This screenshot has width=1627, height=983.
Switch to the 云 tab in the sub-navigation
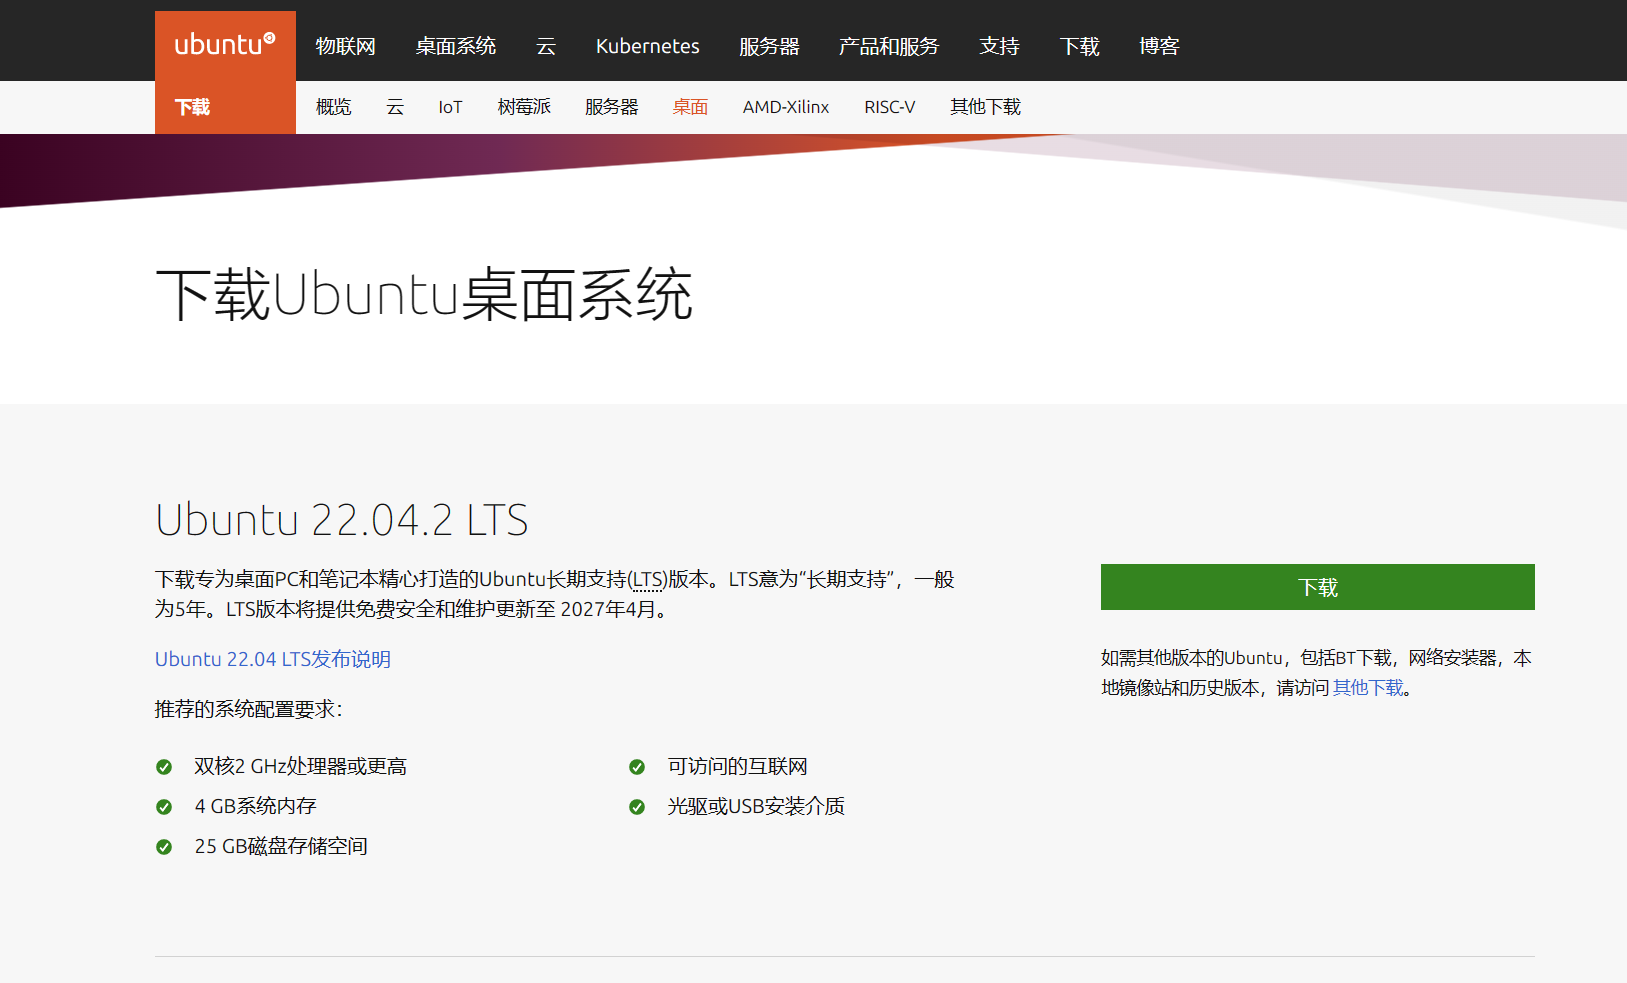pos(395,107)
